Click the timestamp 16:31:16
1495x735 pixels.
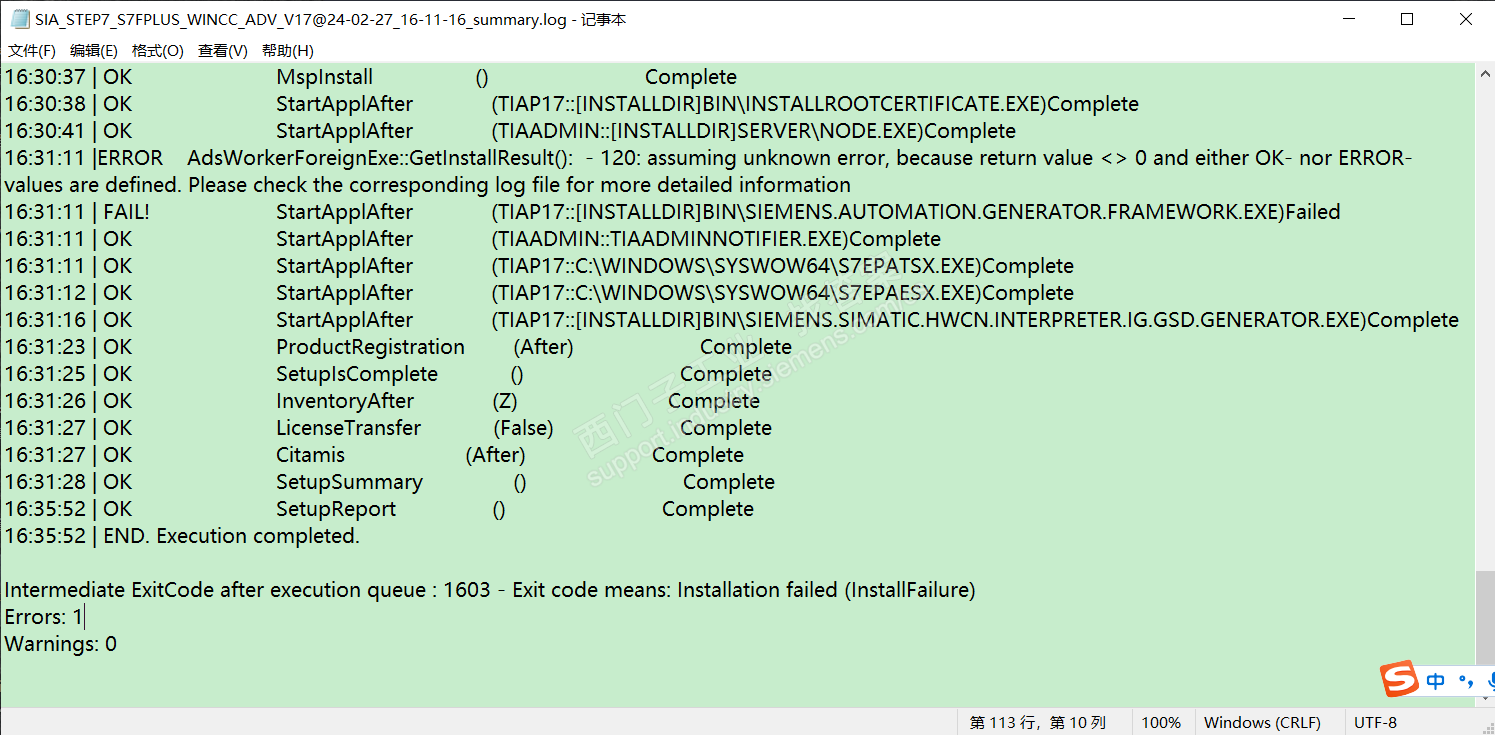[45, 320]
